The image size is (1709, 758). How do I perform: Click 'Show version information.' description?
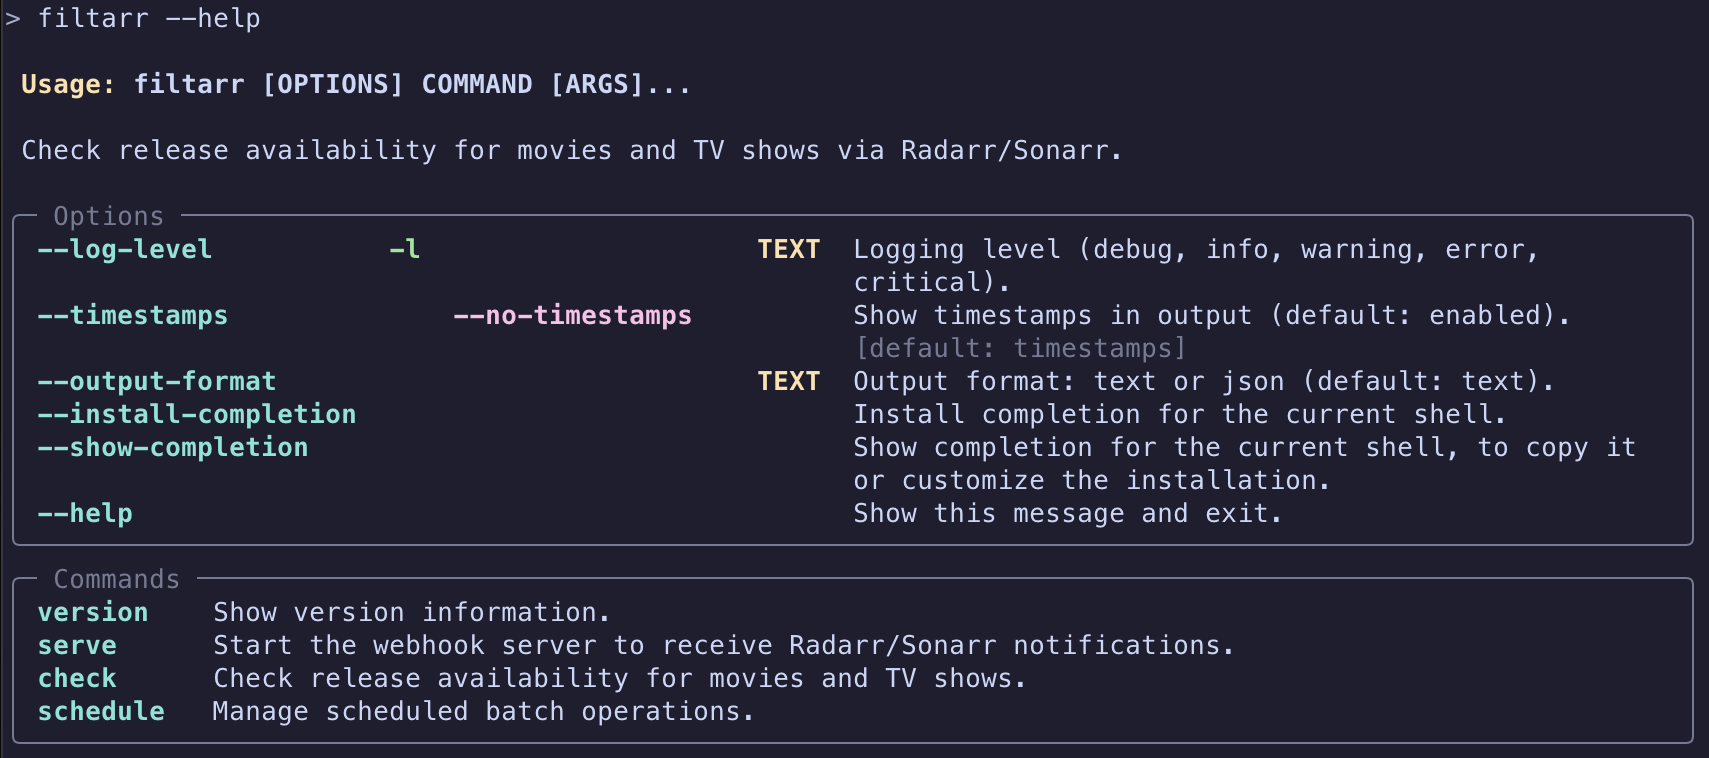[x=412, y=612]
